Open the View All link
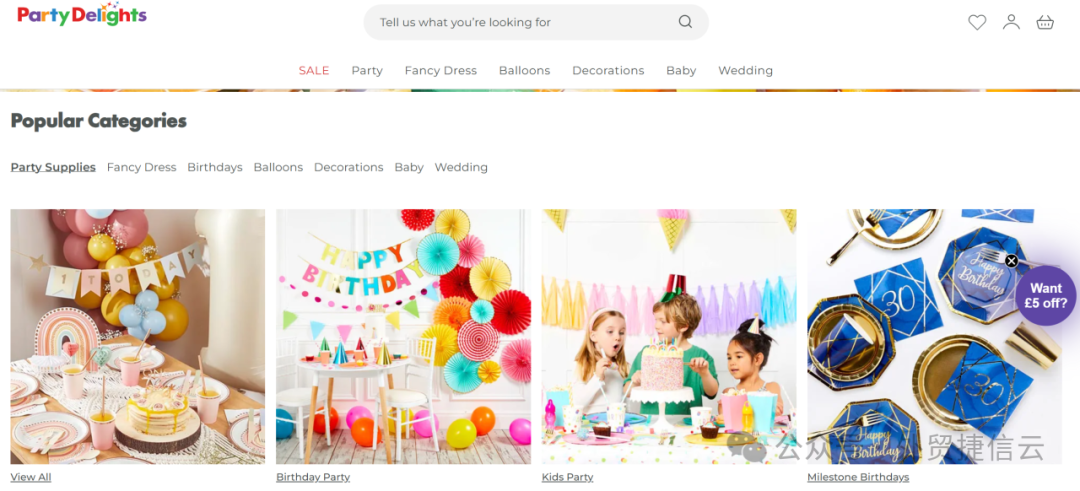This screenshot has width=1080, height=491. [31, 477]
